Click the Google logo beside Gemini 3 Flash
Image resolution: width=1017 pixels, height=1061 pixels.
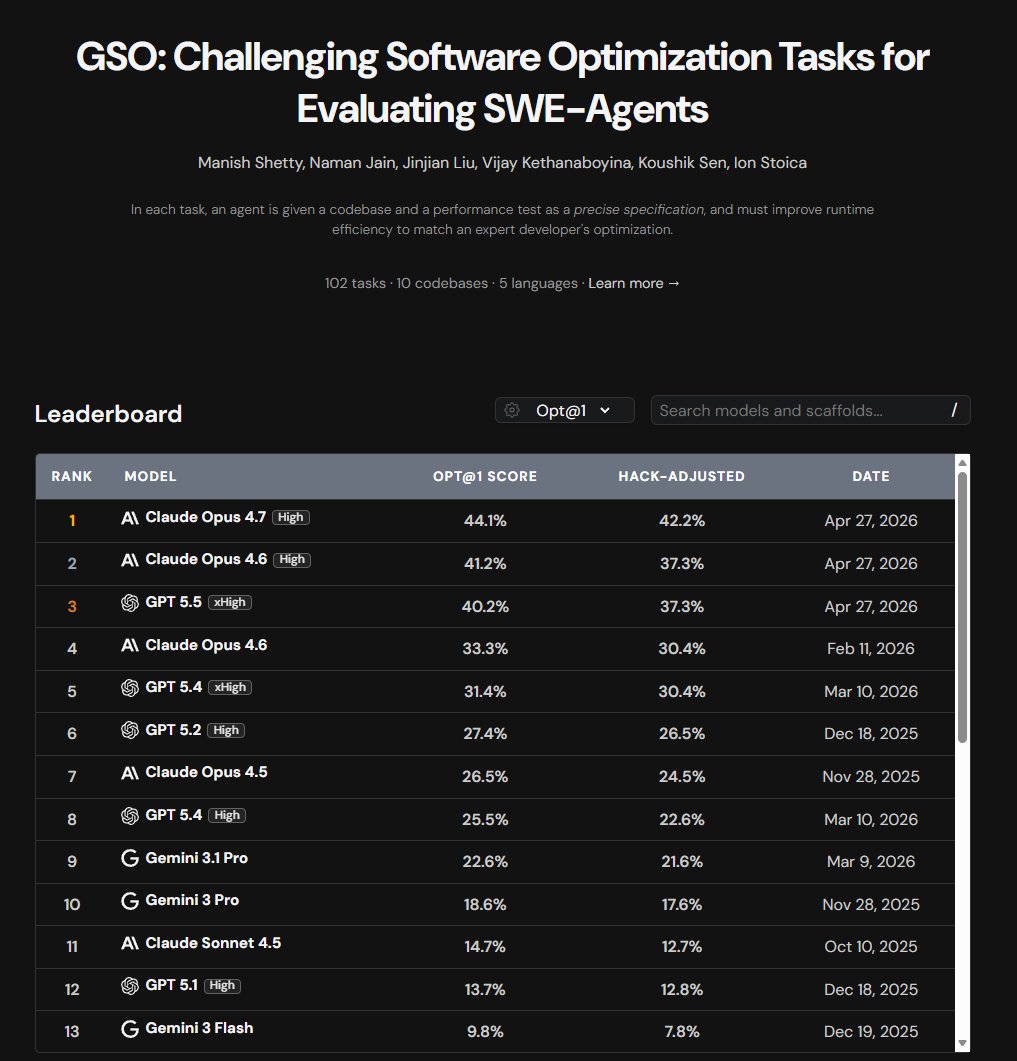[x=130, y=1029]
